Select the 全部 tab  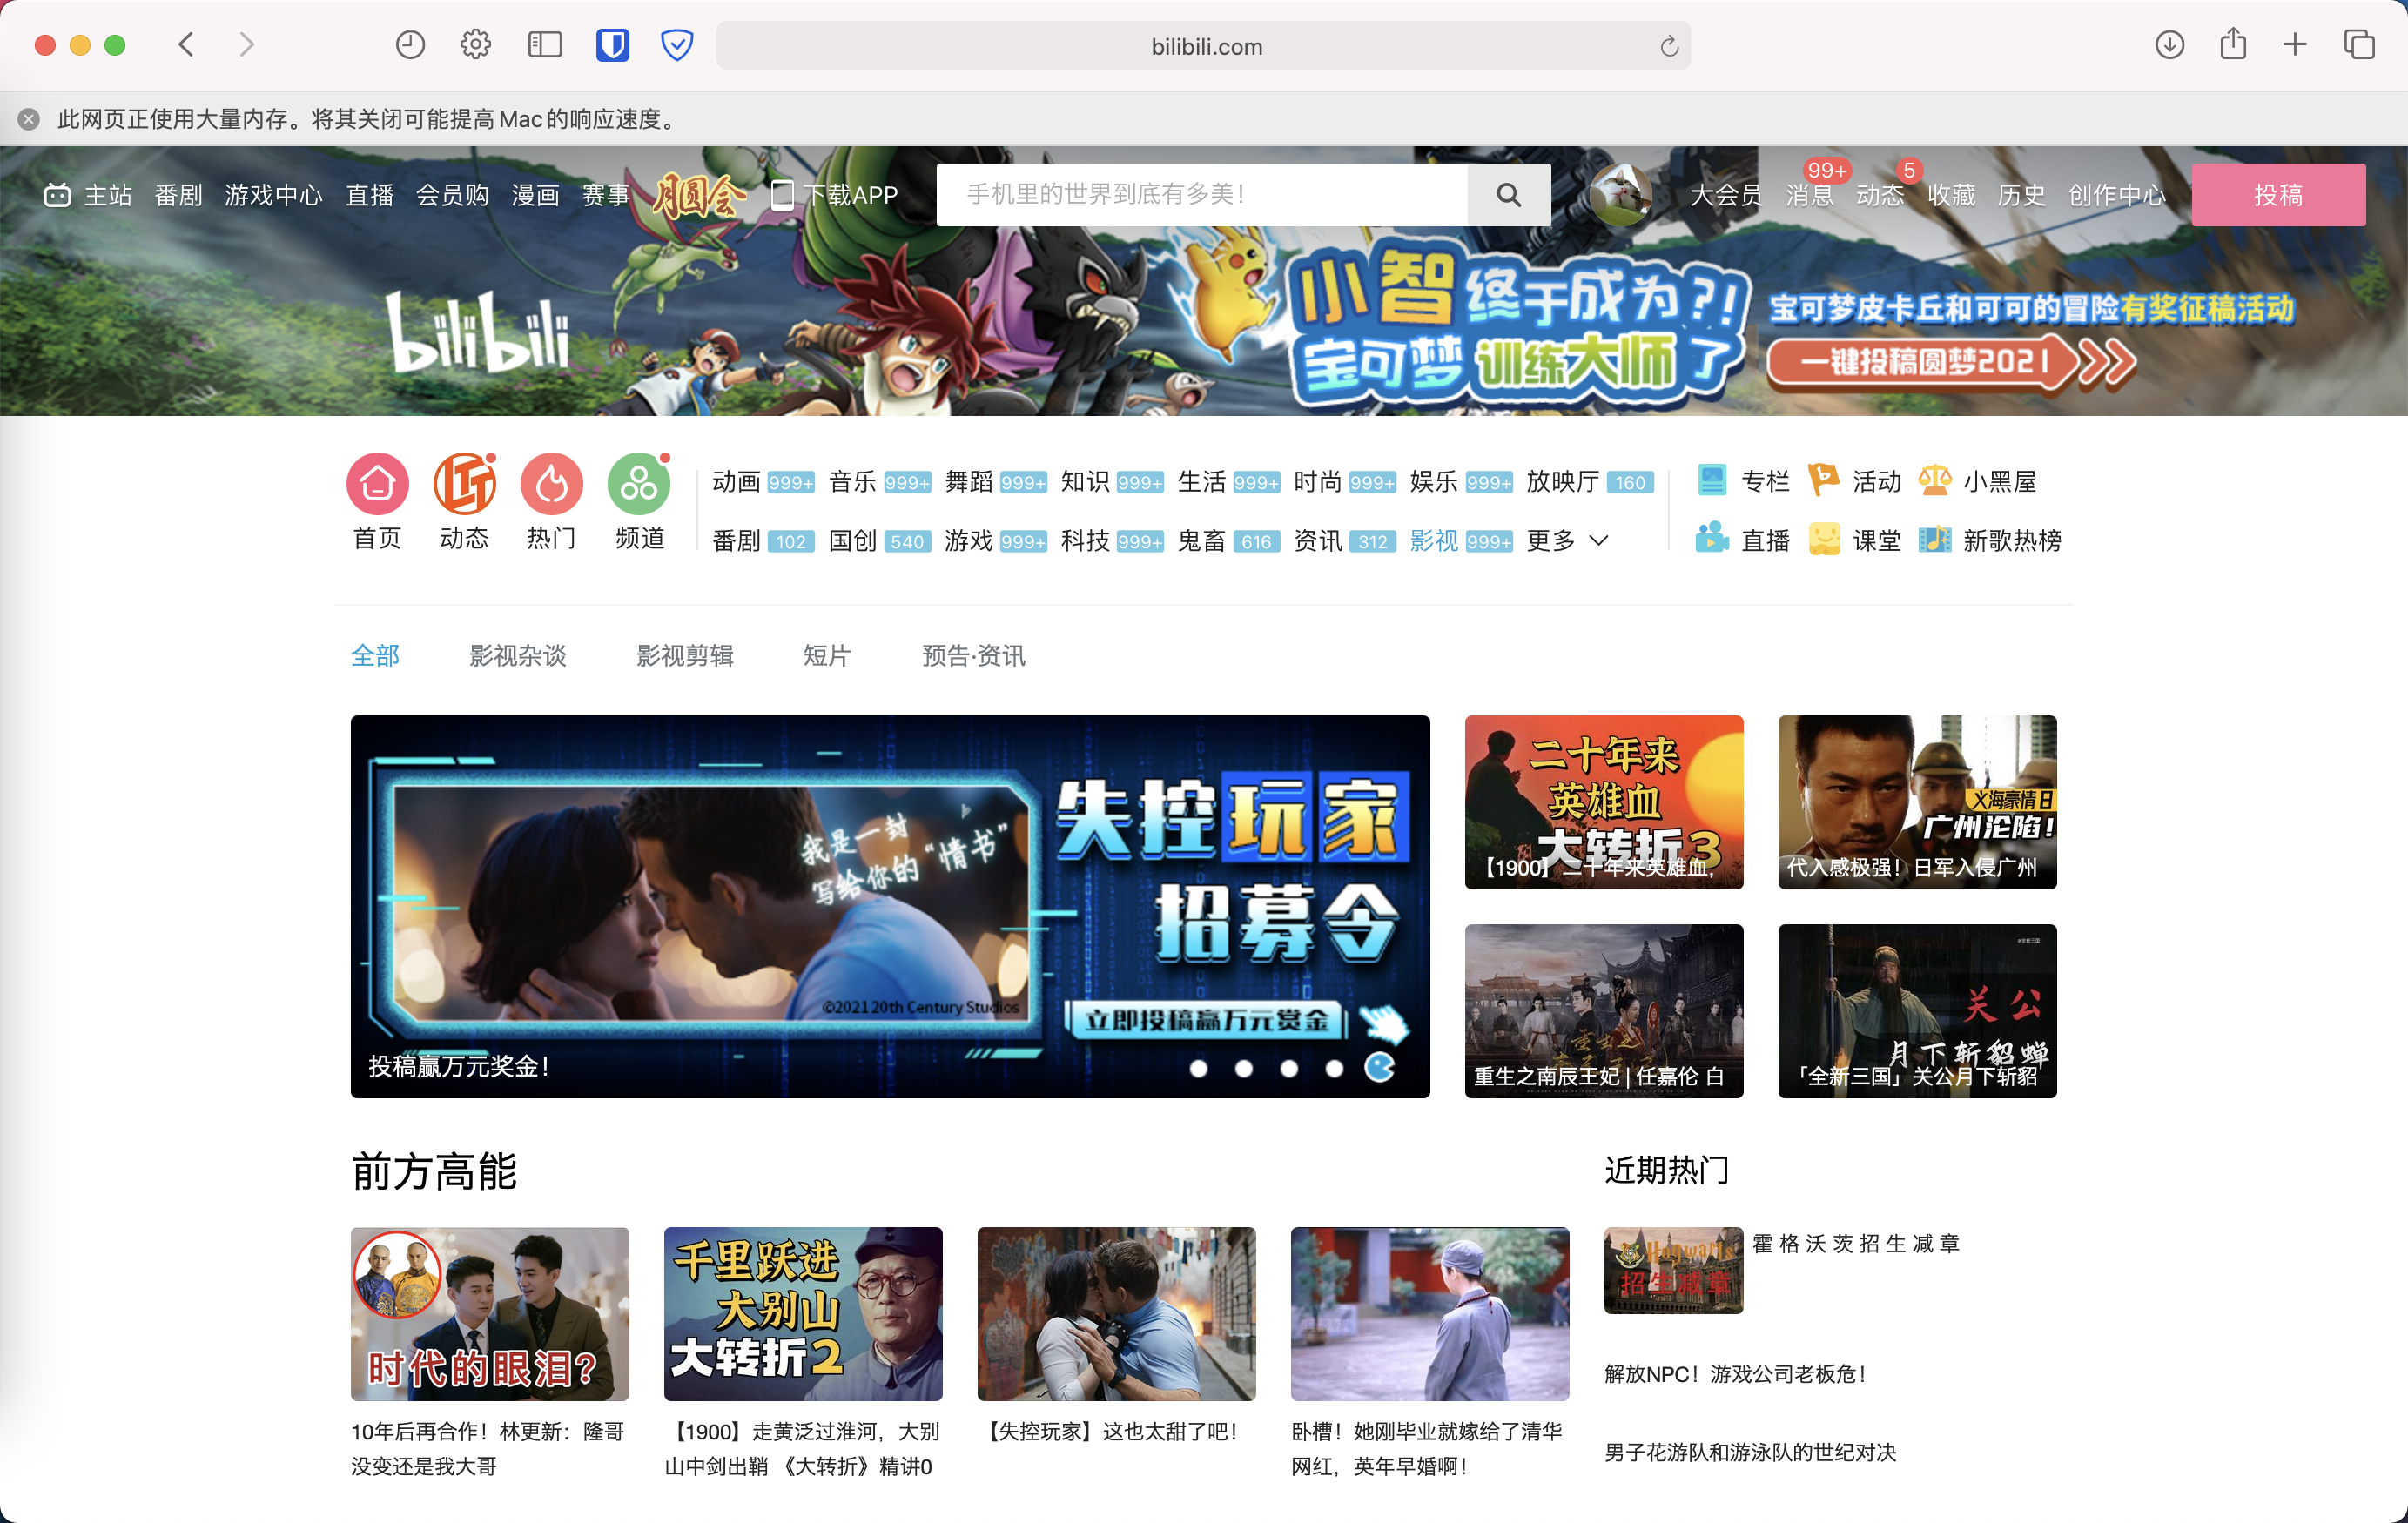pyautogui.click(x=375, y=655)
